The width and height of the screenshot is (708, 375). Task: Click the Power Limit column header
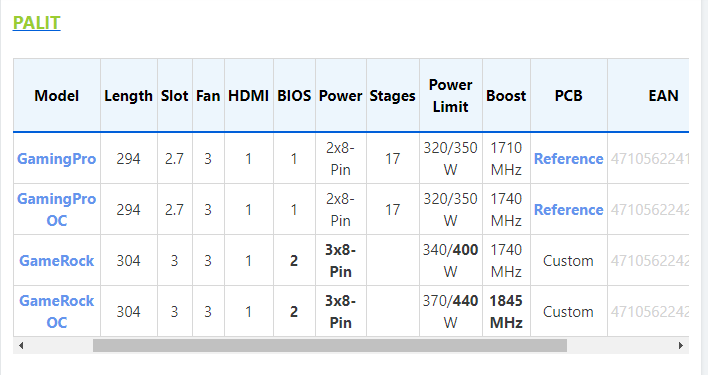[451, 96]
